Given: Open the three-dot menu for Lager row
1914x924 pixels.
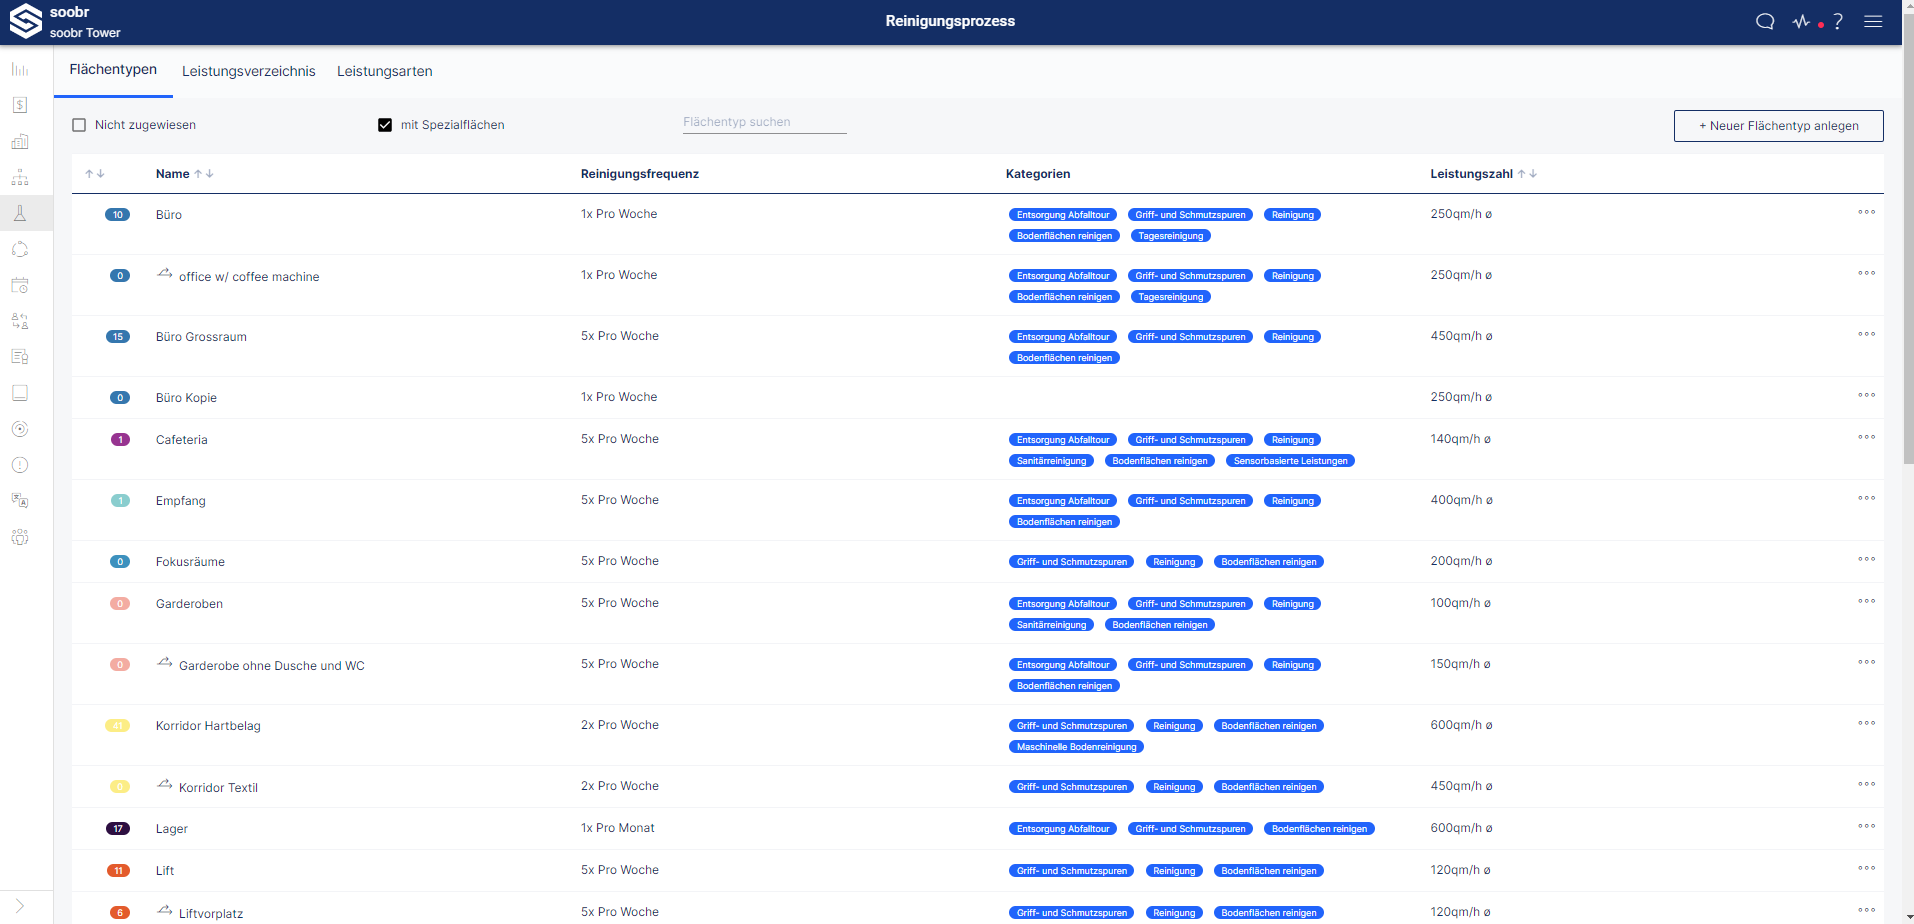Looking at the screenshot, I should [x=1866, y=826].
